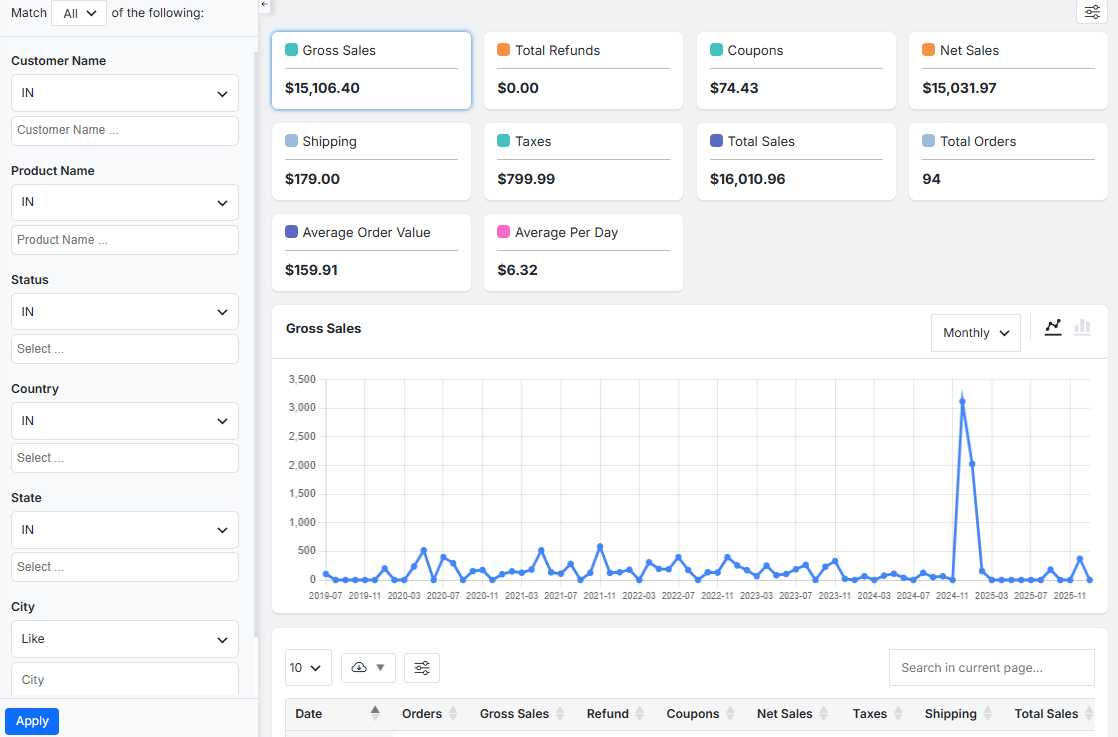Click the Gross Sales chart title
Viewport: 1118px width, 737px height.
pos(324,329)
